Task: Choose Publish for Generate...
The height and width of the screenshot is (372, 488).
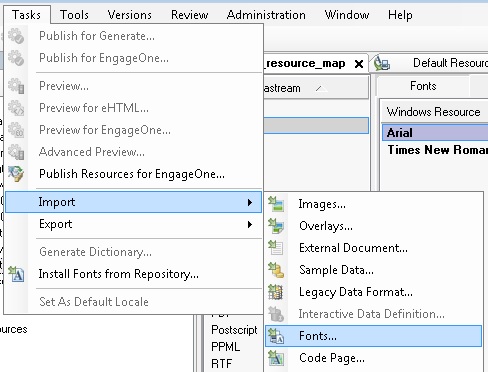Action: 133,36
